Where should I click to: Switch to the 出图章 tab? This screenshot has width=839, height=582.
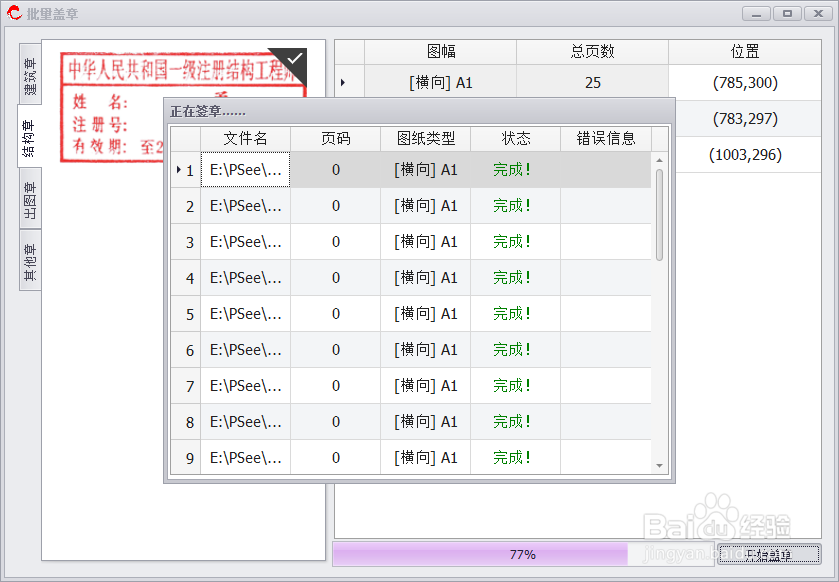30,198
